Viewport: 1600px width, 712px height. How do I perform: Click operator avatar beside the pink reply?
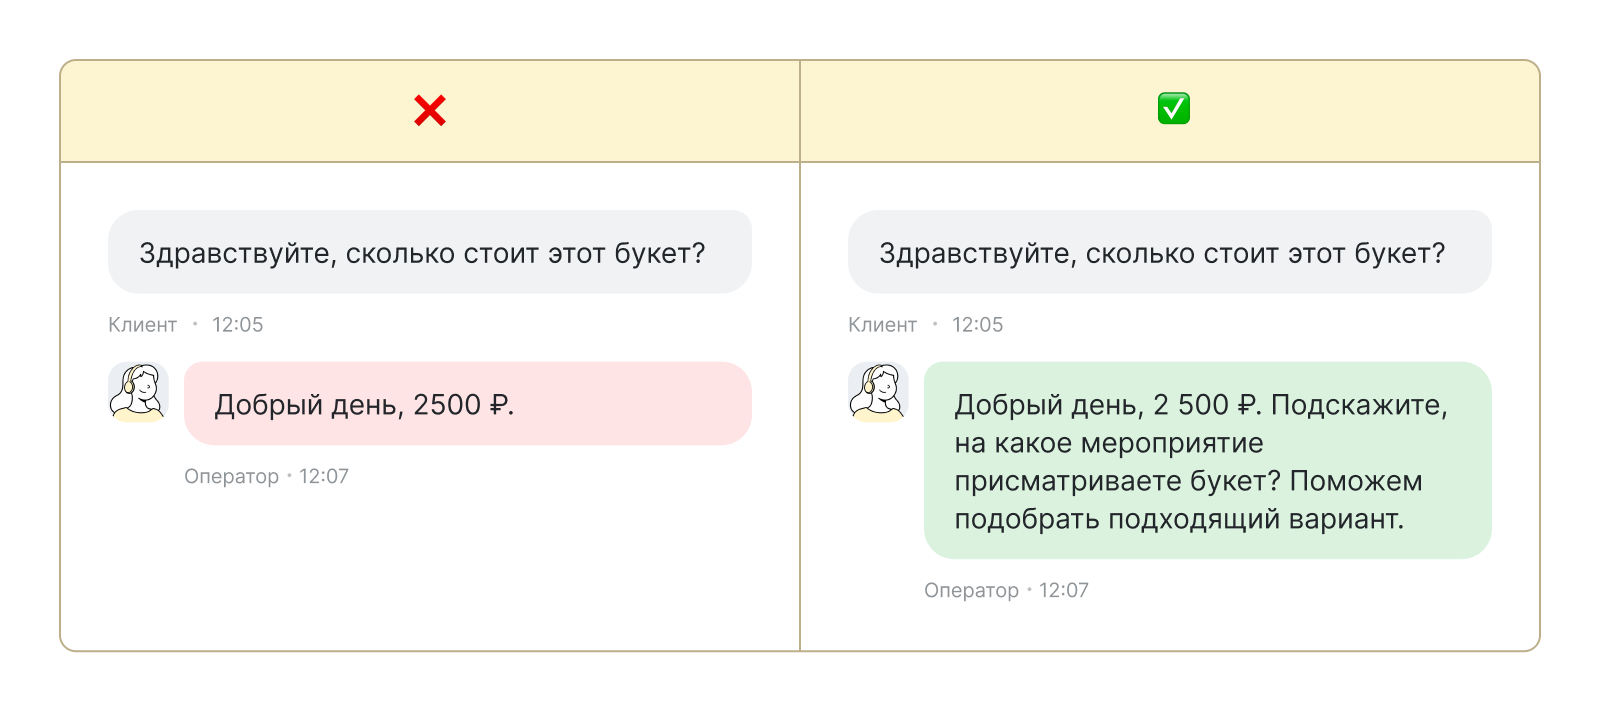[x=138, y=392]
